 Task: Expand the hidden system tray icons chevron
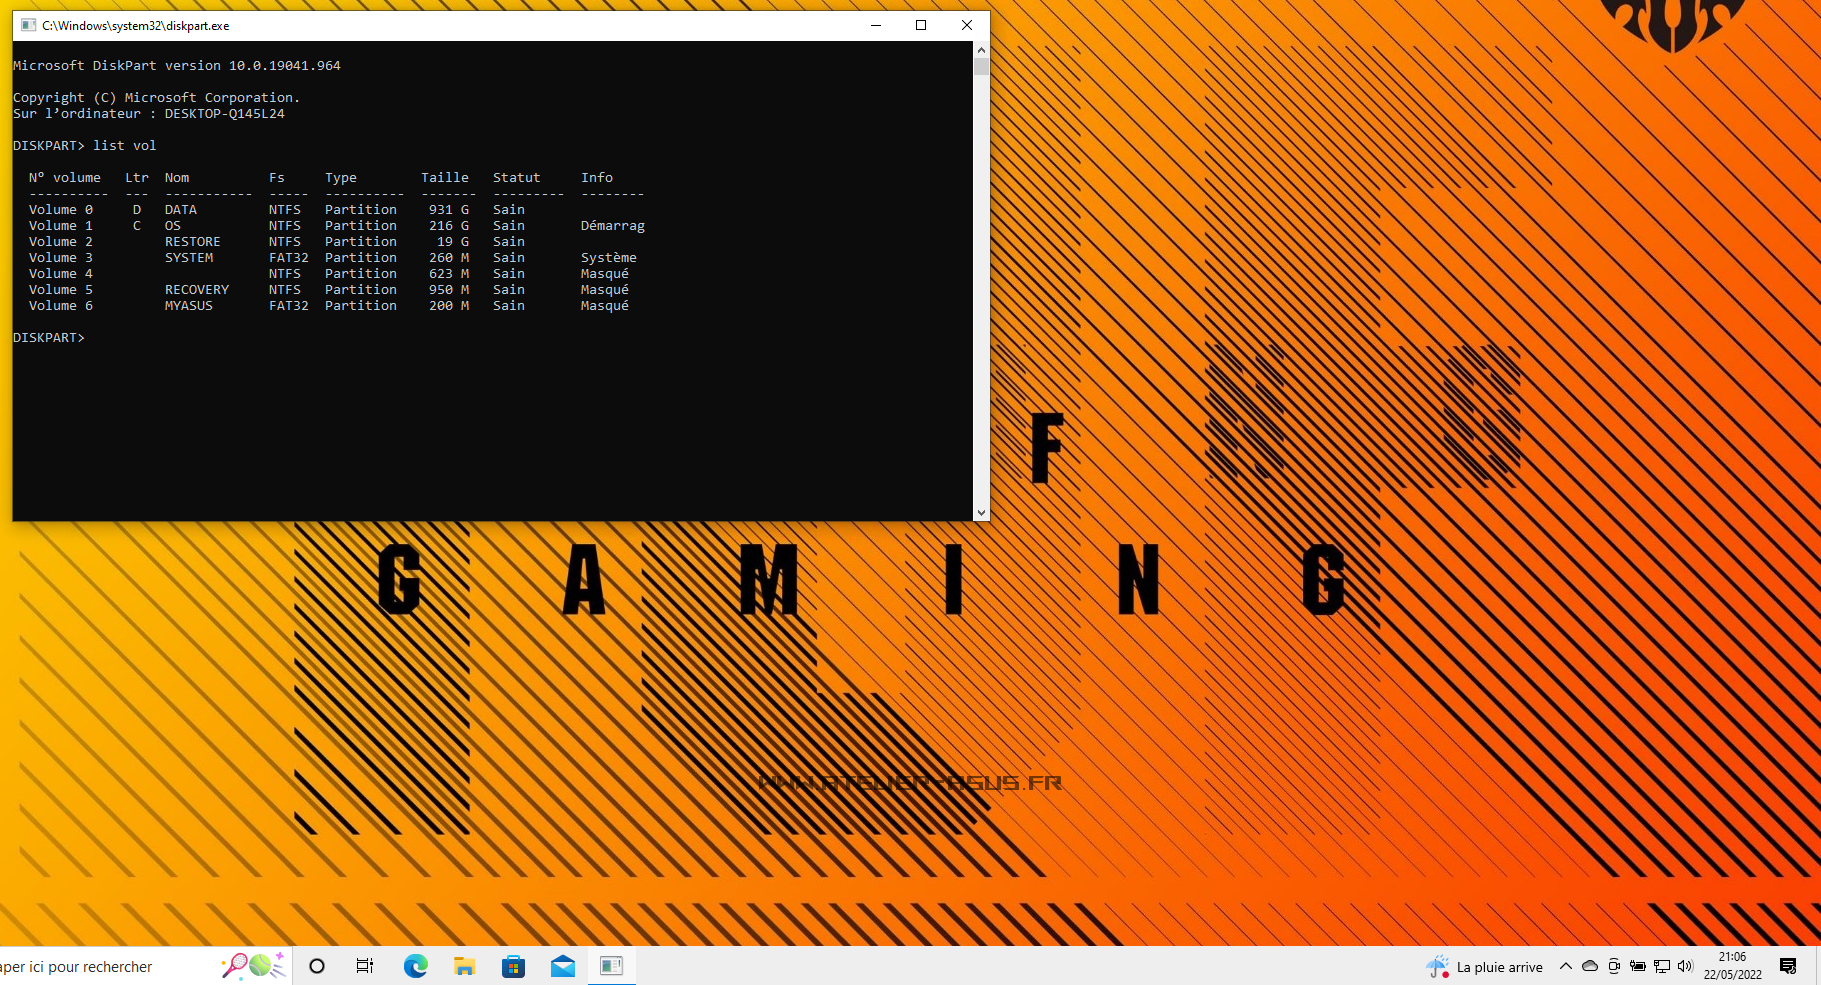pyautogui.click(x=1565, y=966)
